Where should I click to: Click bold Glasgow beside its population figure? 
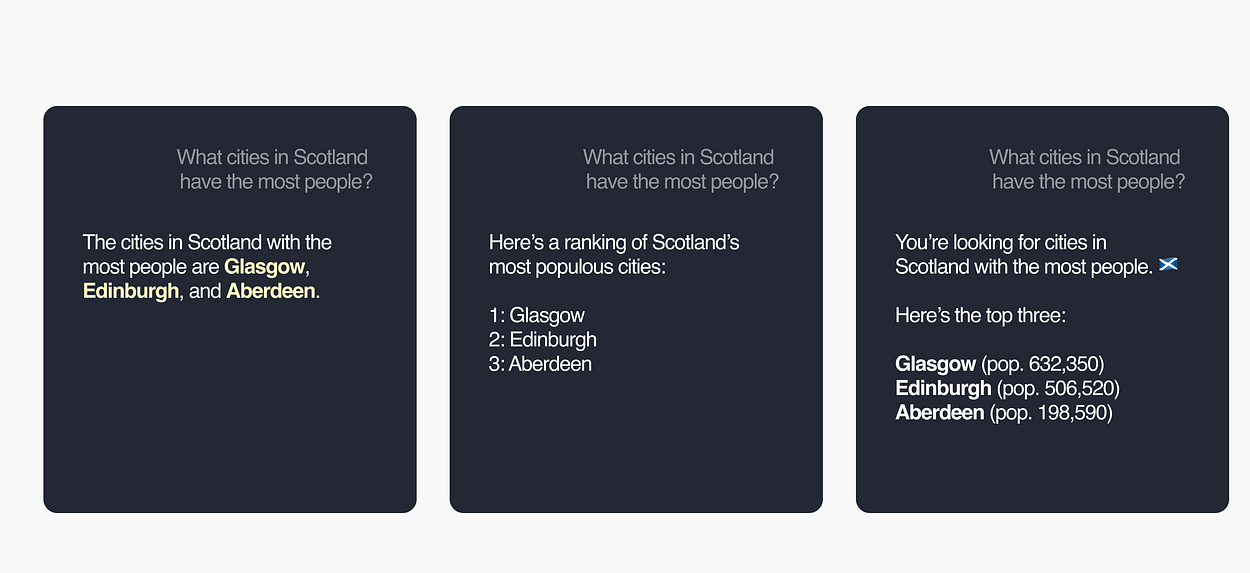tap(936, 364)
